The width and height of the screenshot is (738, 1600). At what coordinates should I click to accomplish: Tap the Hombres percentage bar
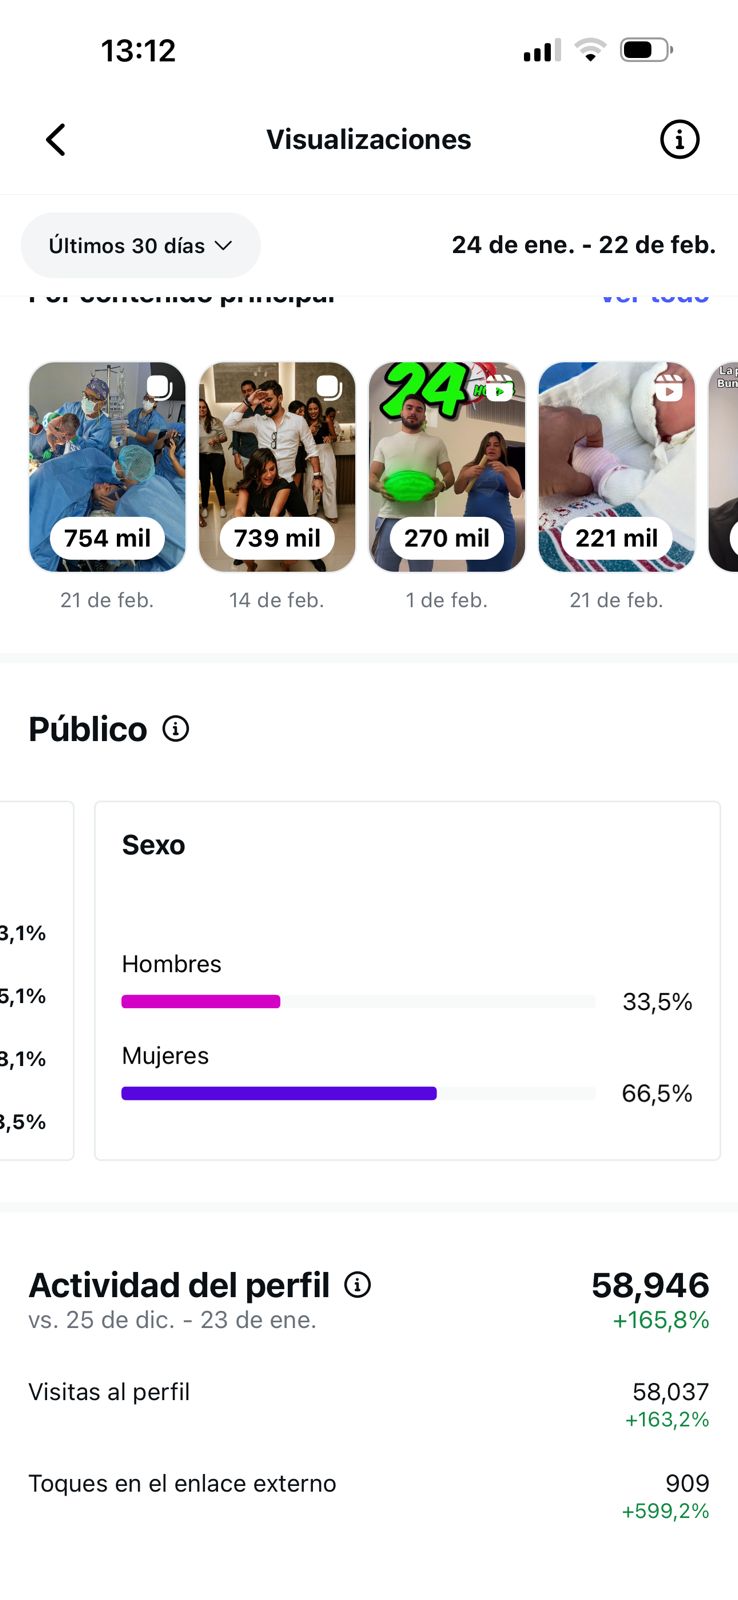pos(358,1002)
